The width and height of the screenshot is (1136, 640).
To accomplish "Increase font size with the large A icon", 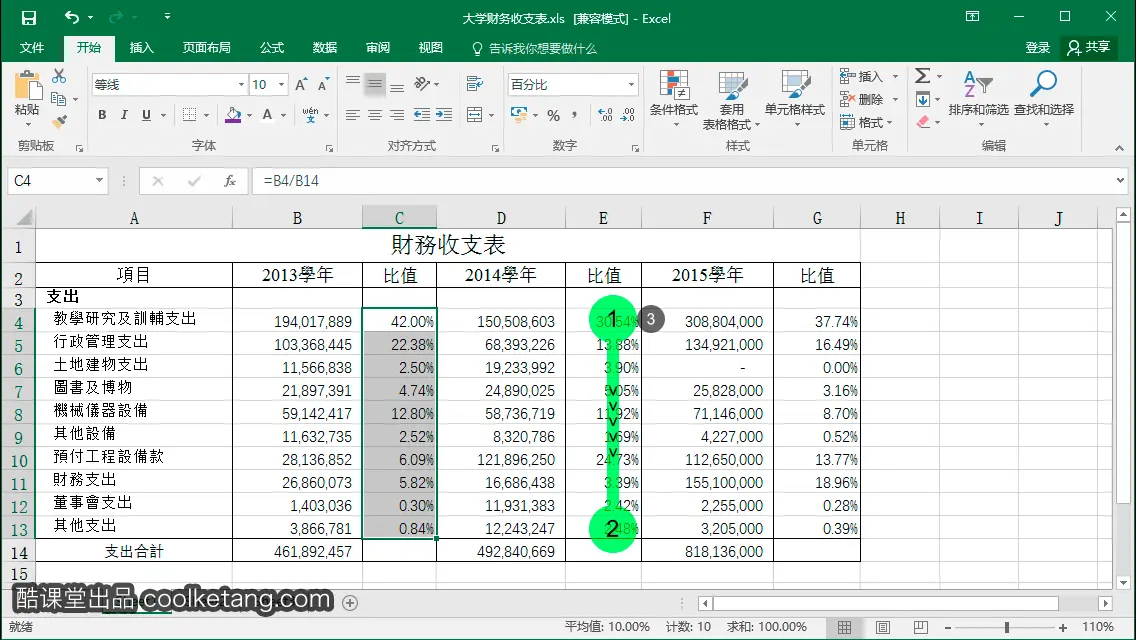I will 301,85.
